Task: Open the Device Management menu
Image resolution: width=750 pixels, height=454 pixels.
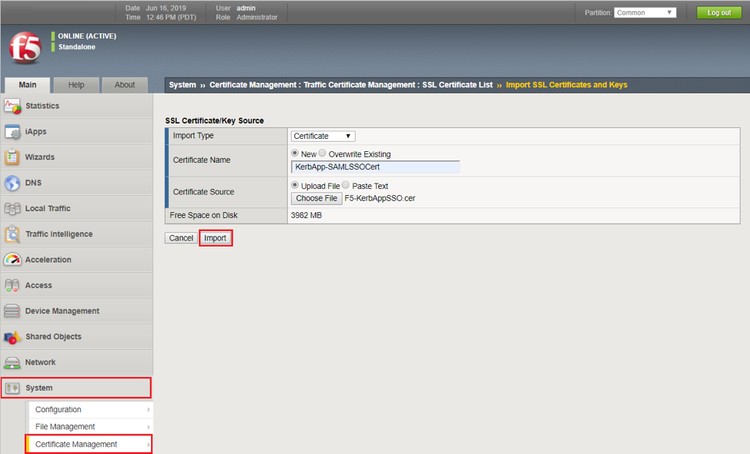Action: (x=77, y=311)
